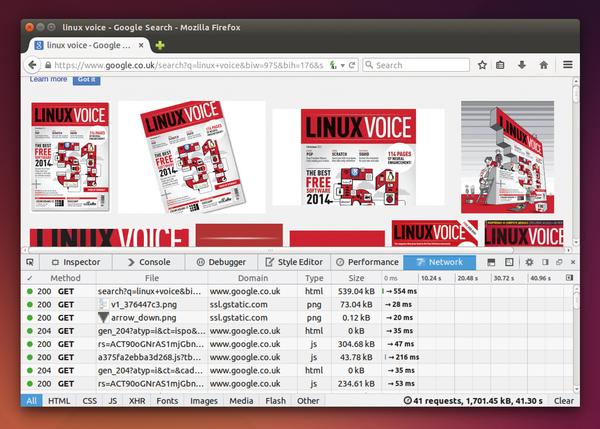Click in the browser Search box
This screenshot has height=429, width=600.
point(416,65)
